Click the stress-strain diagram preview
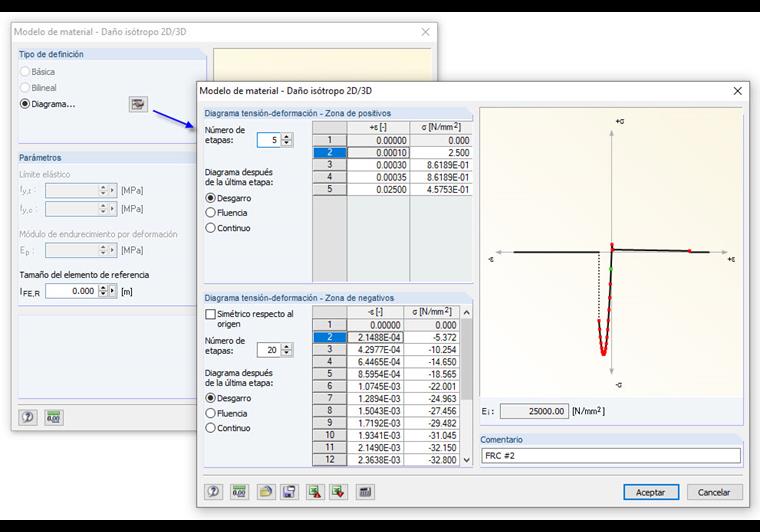 coord(611,252)
